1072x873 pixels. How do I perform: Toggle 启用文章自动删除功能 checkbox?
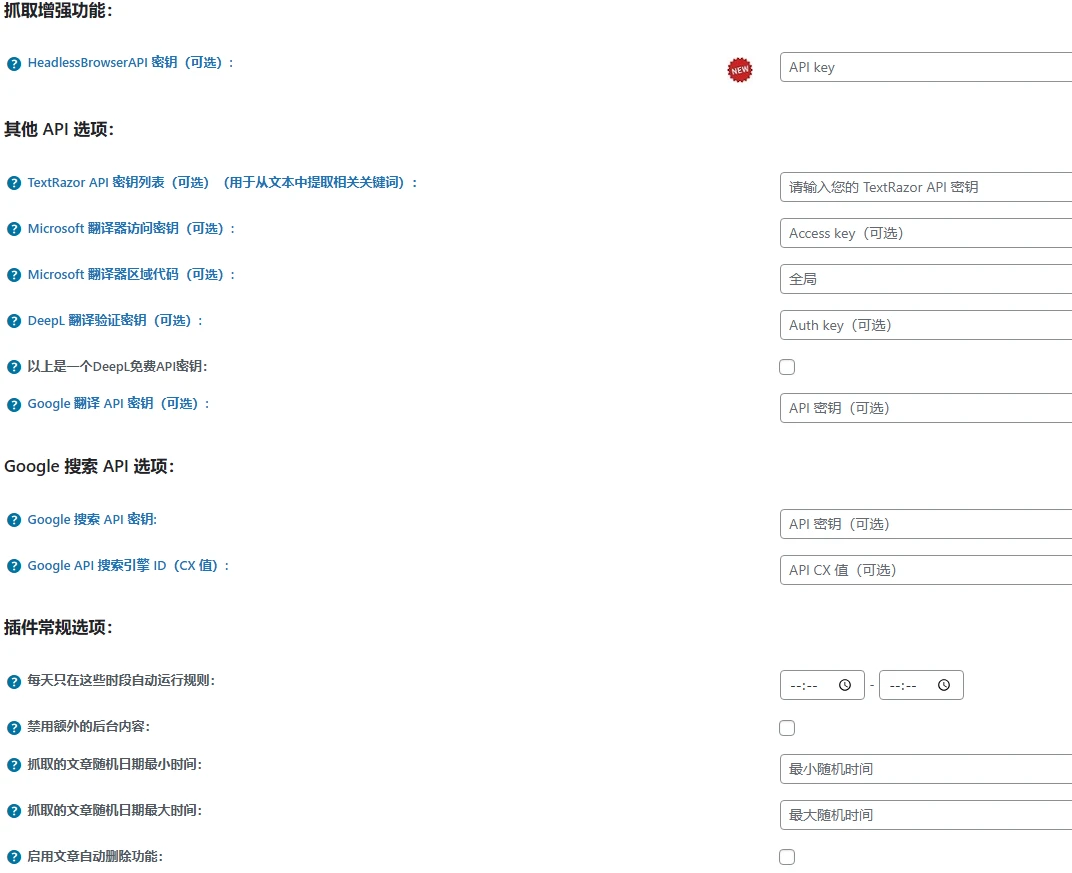787,857
